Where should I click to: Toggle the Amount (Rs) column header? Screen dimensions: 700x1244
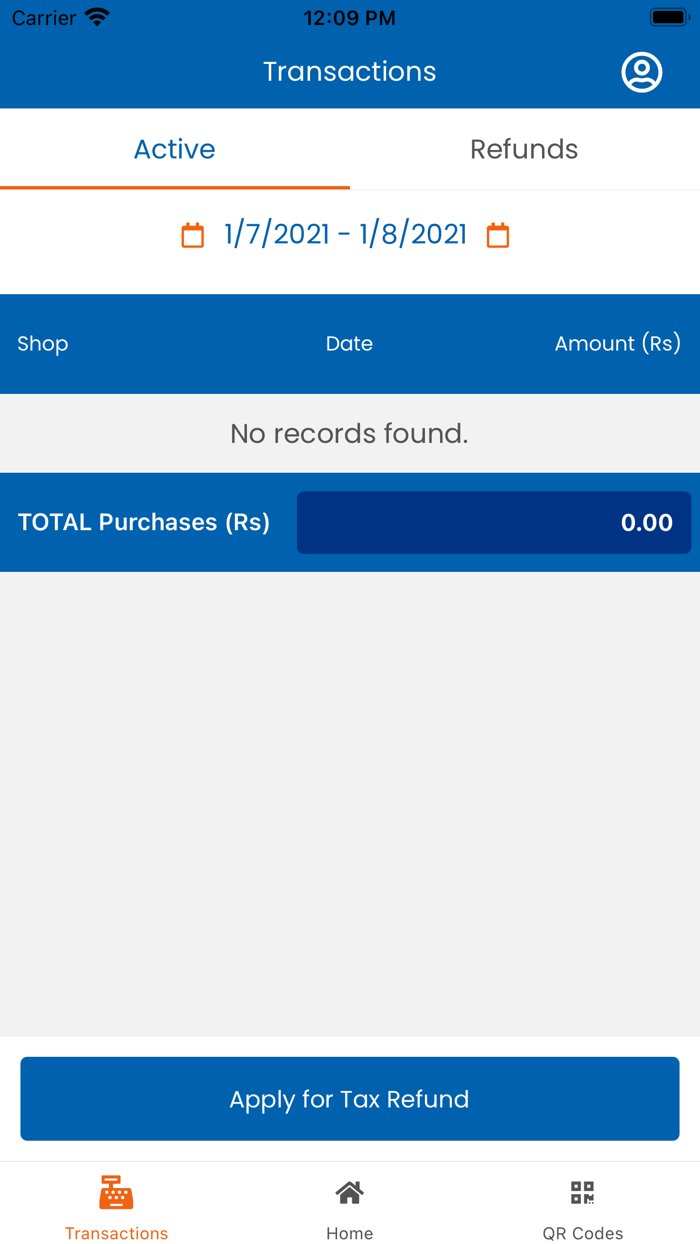pos(618,343)
